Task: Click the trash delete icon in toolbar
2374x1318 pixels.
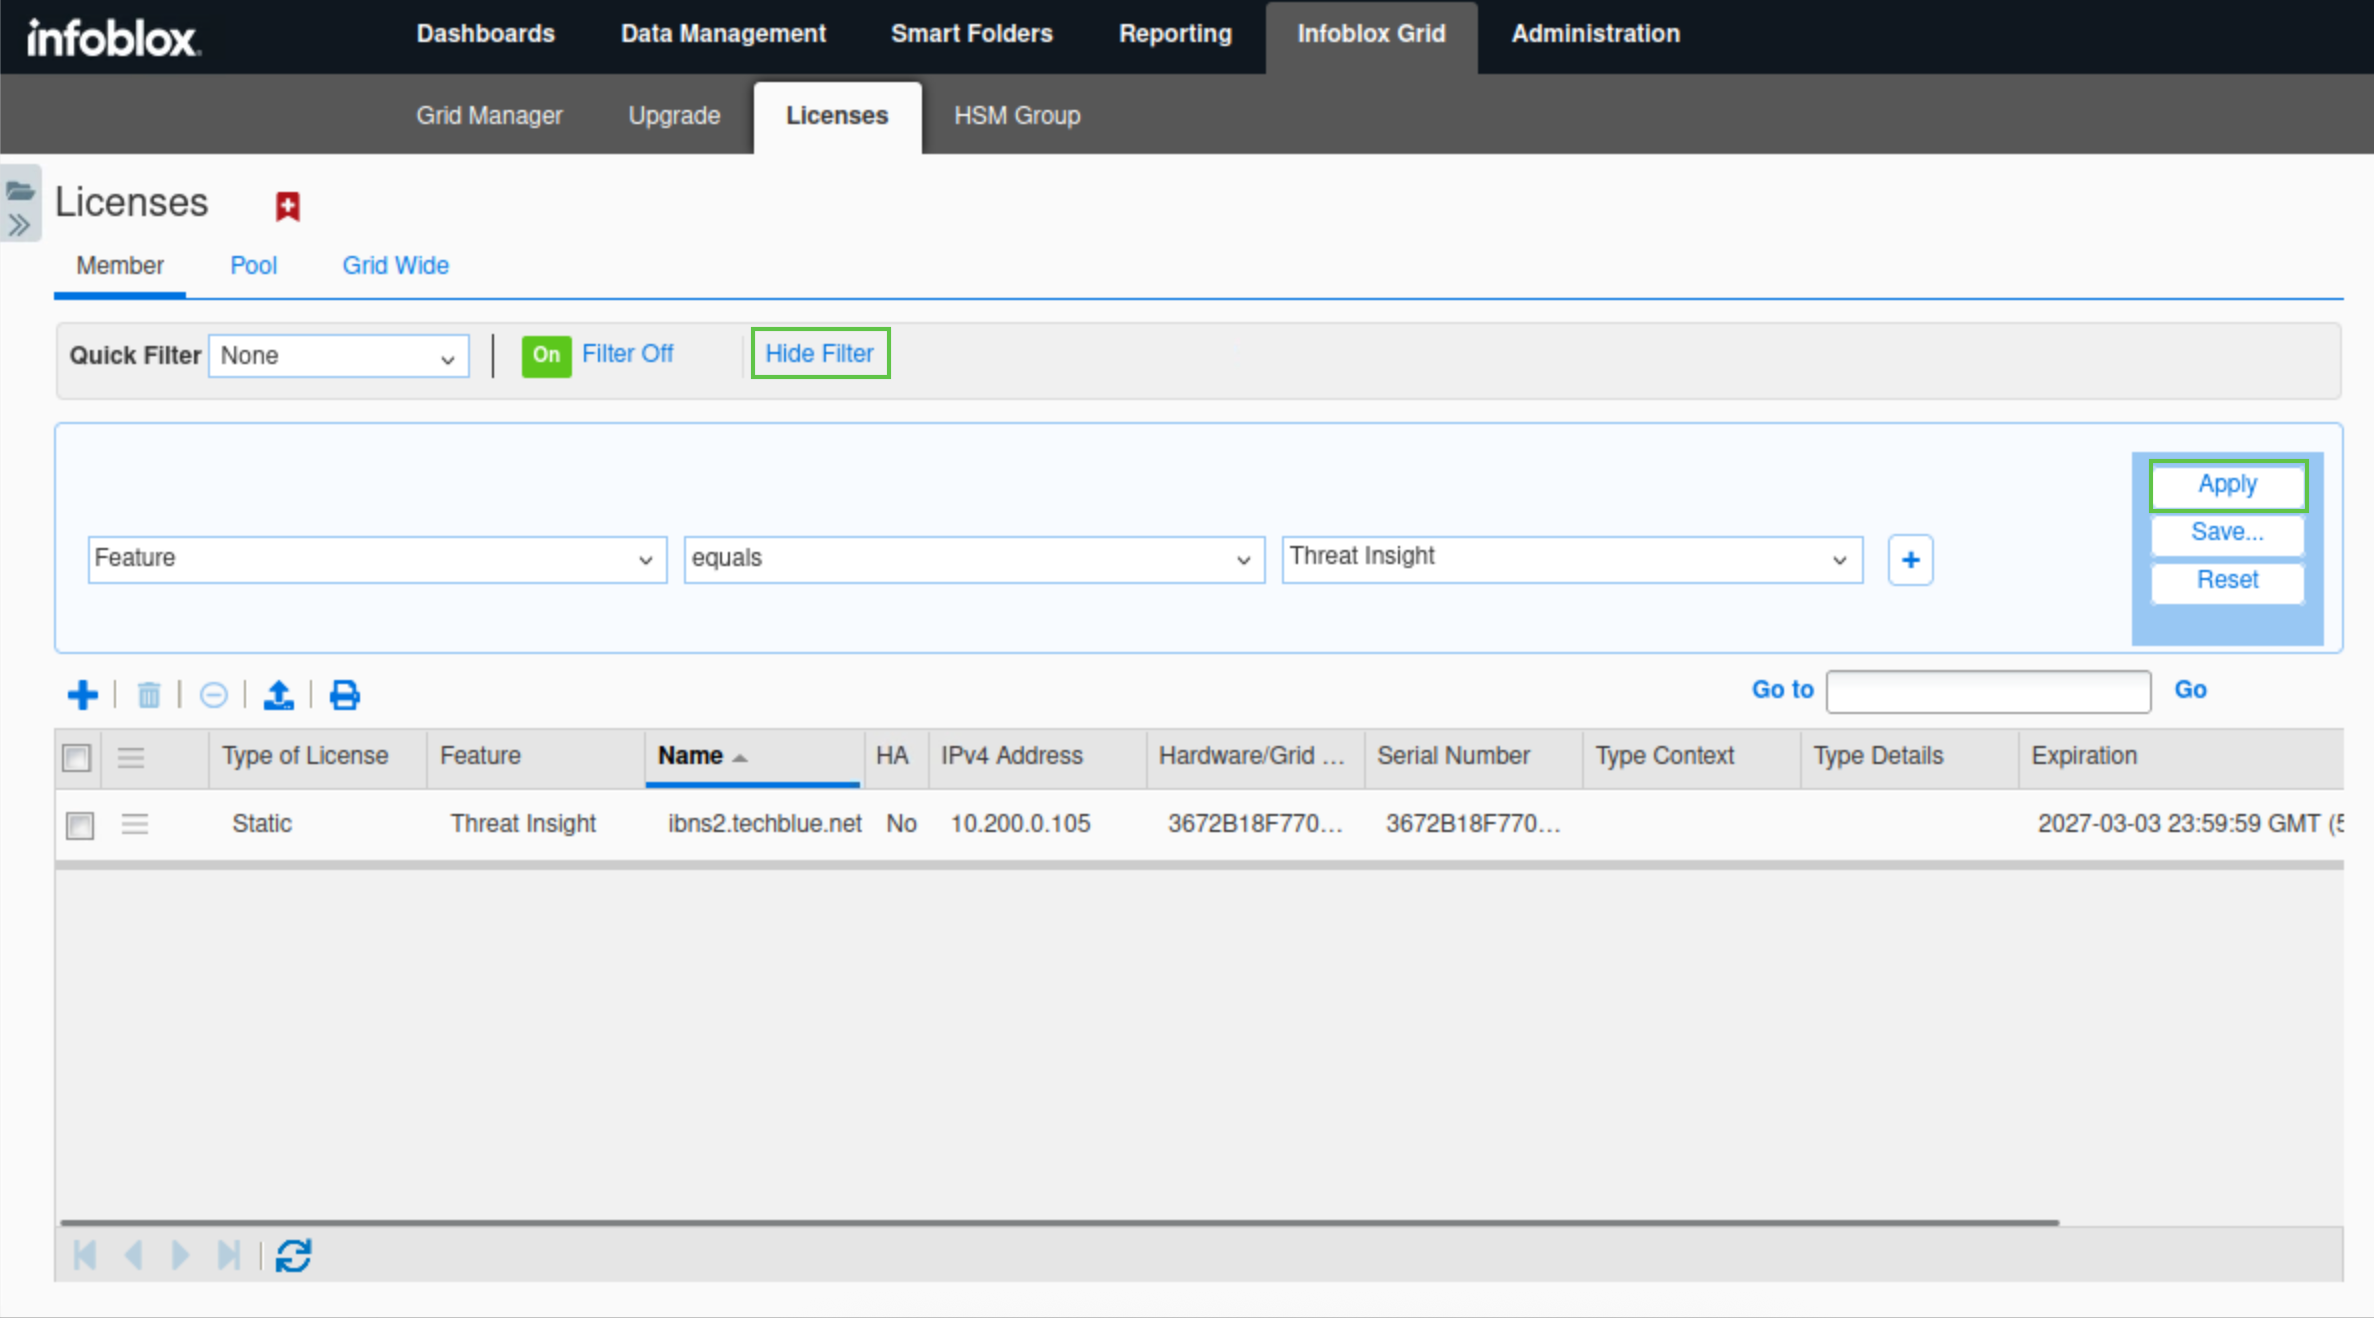Action: click(x=149, y=694)
